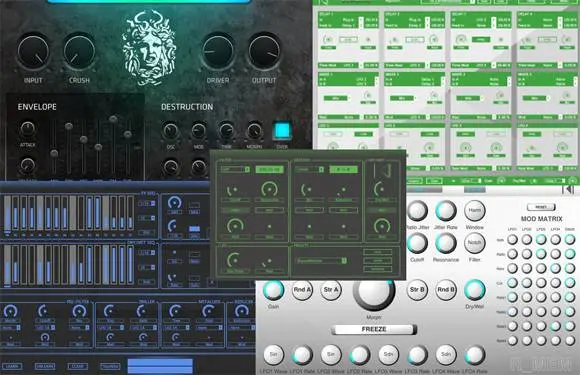Click the skip-to-start icon above Mod Matrix

[x=569, y=190]
